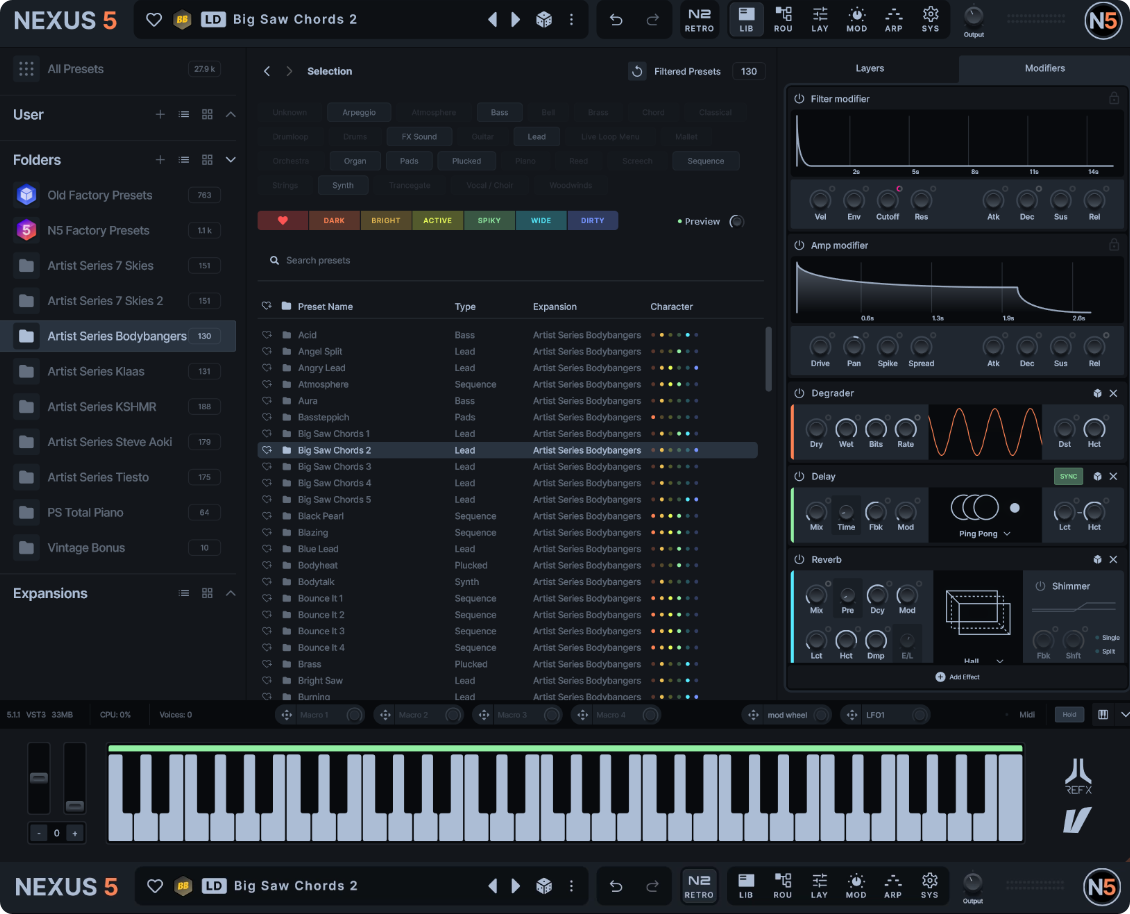The width and height of the screenshot is (1130, 914).
Task: Toggle the Reverb power button
Action: (799, 559)
